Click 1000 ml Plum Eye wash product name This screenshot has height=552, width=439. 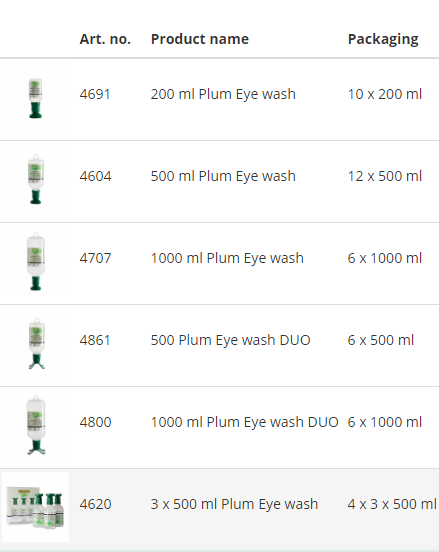[227, 258]
